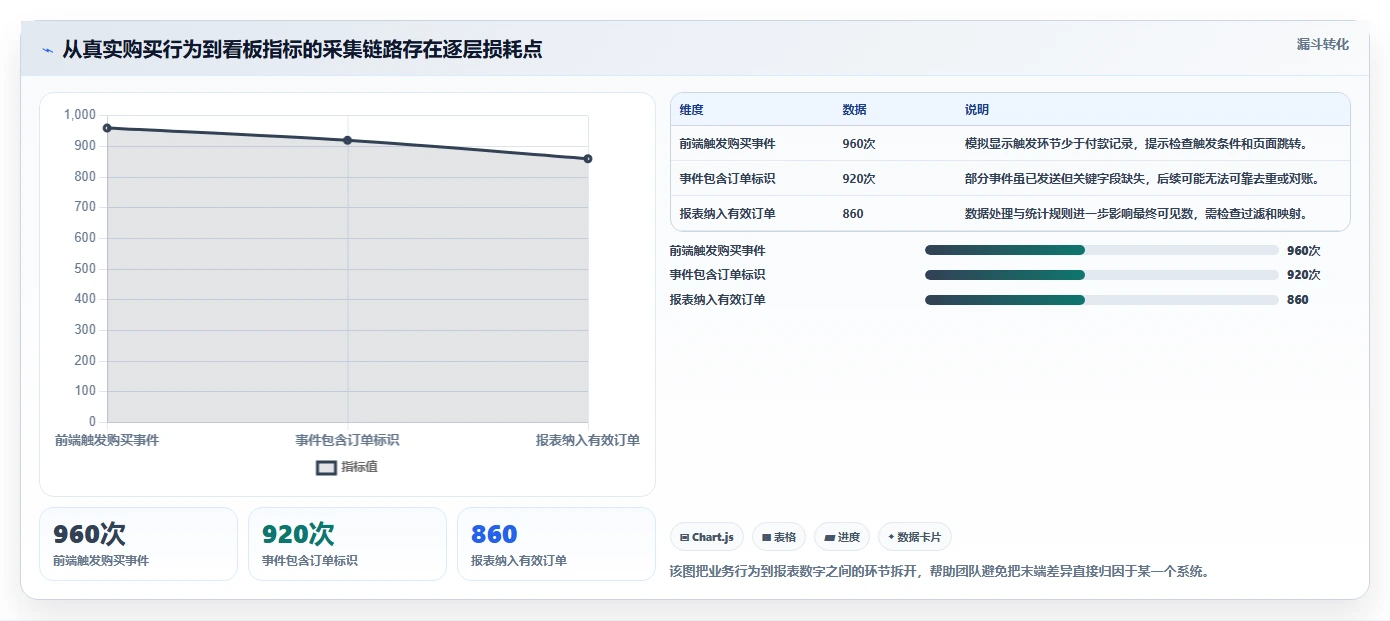Click the 数据 column header
Viewport: 1390px width, 621px height.
click(x=854, y=110)
